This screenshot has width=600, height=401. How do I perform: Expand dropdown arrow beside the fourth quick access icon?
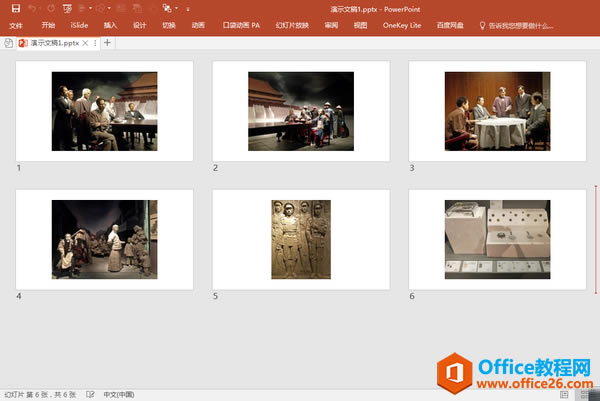click(x=91, y=8)
